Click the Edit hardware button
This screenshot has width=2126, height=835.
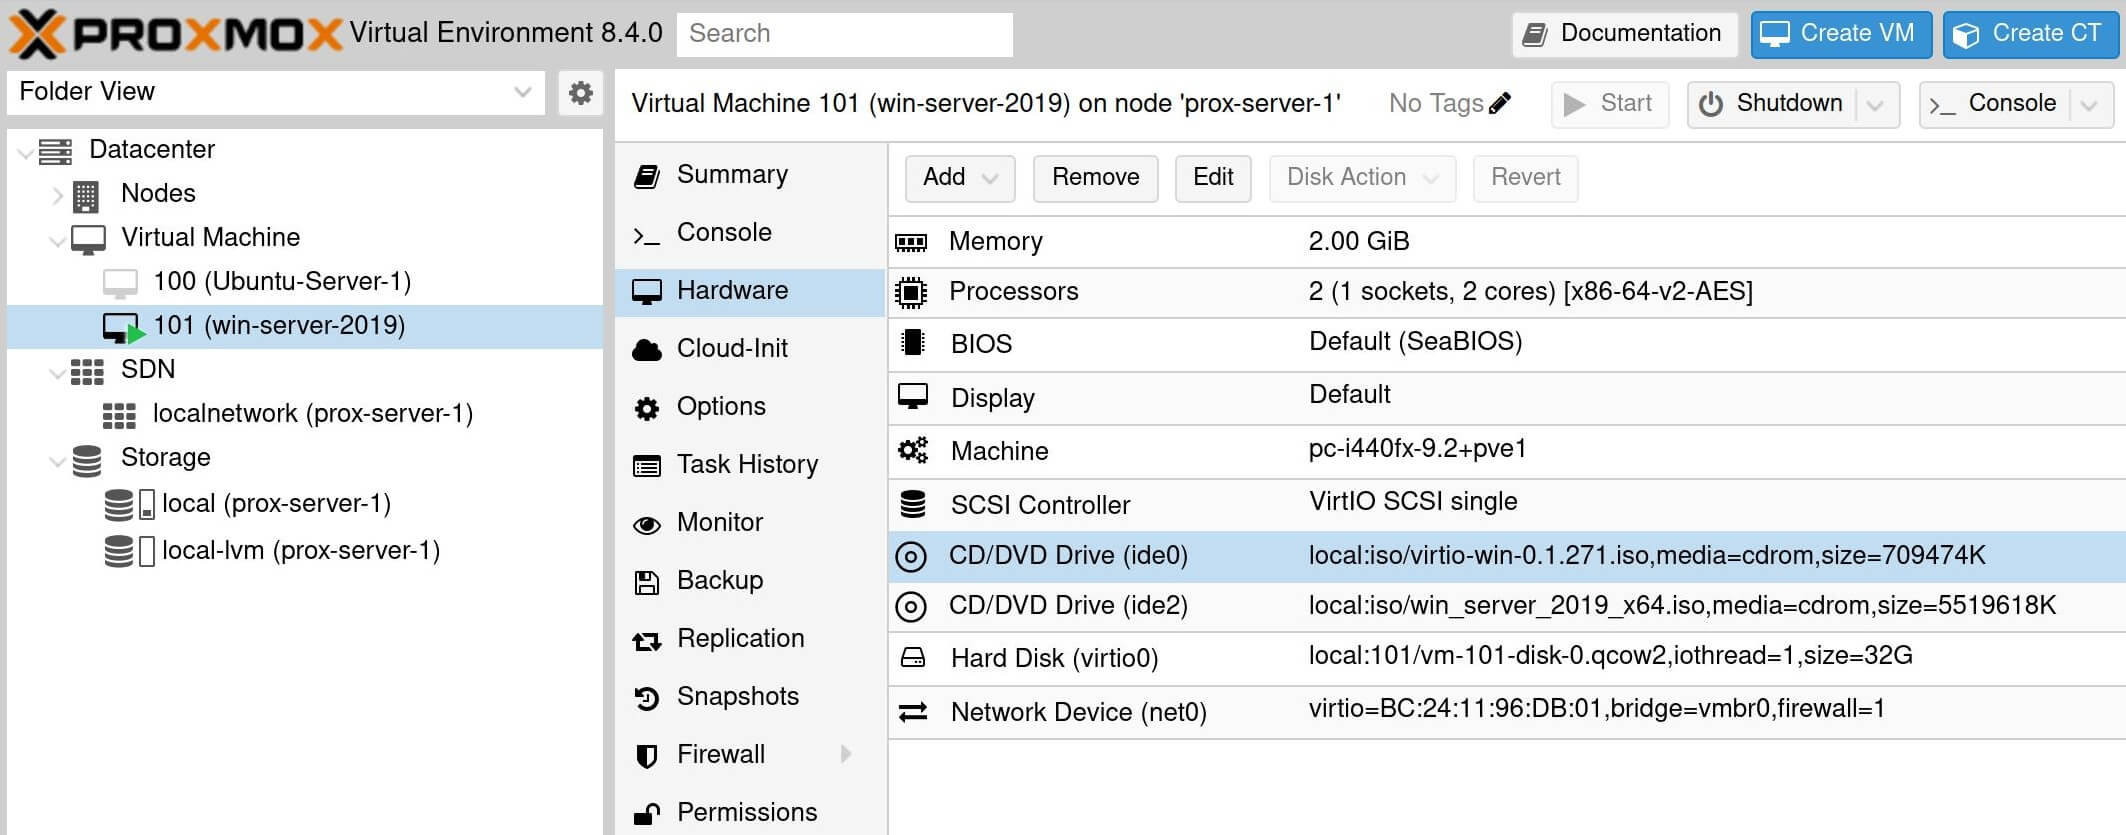(x=1213, y=178)
